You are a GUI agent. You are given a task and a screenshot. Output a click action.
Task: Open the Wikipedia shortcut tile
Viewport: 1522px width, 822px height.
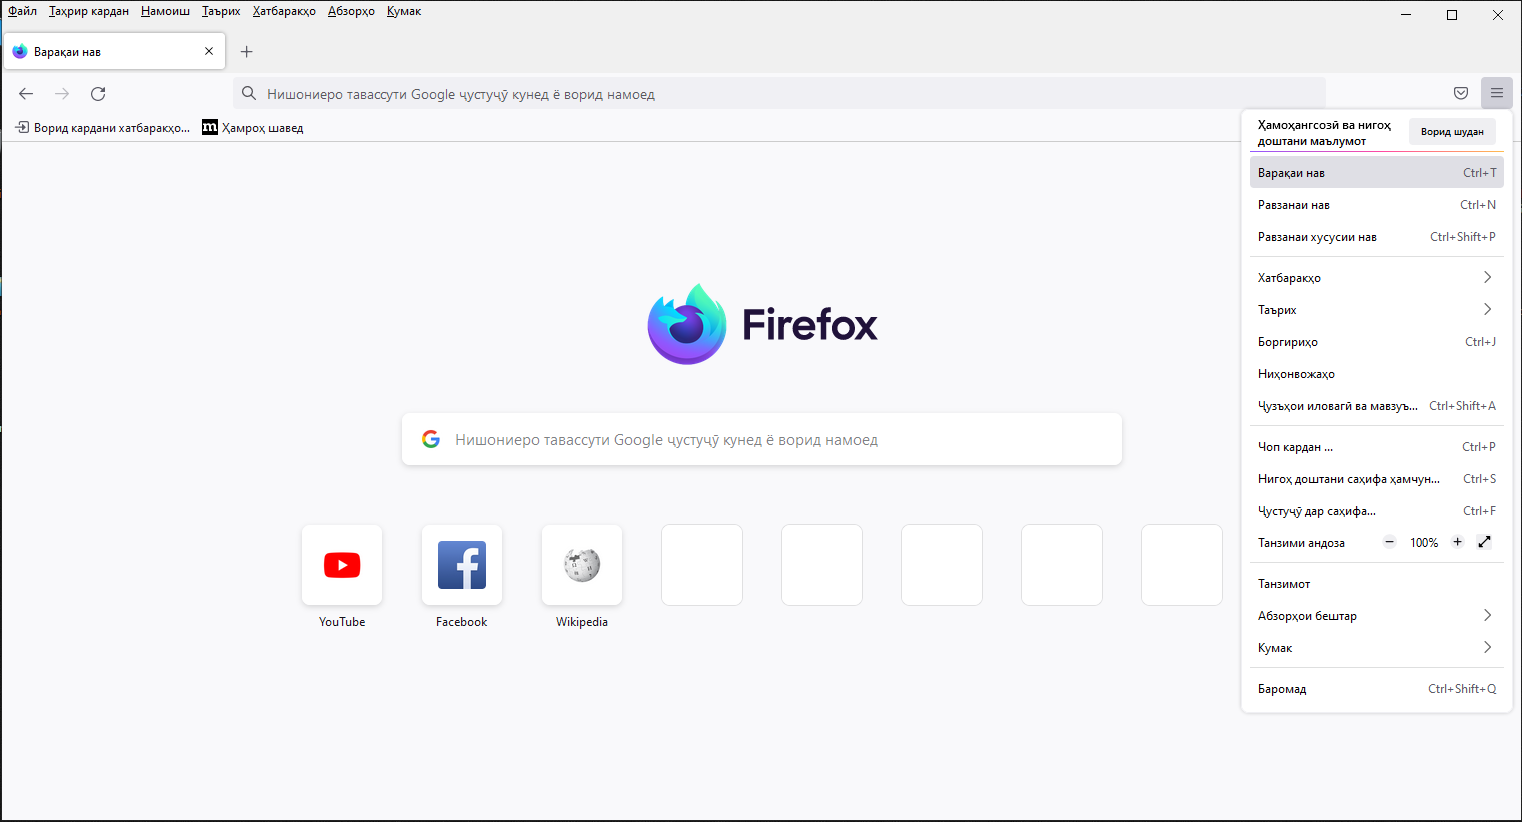(x=582, y=565)
